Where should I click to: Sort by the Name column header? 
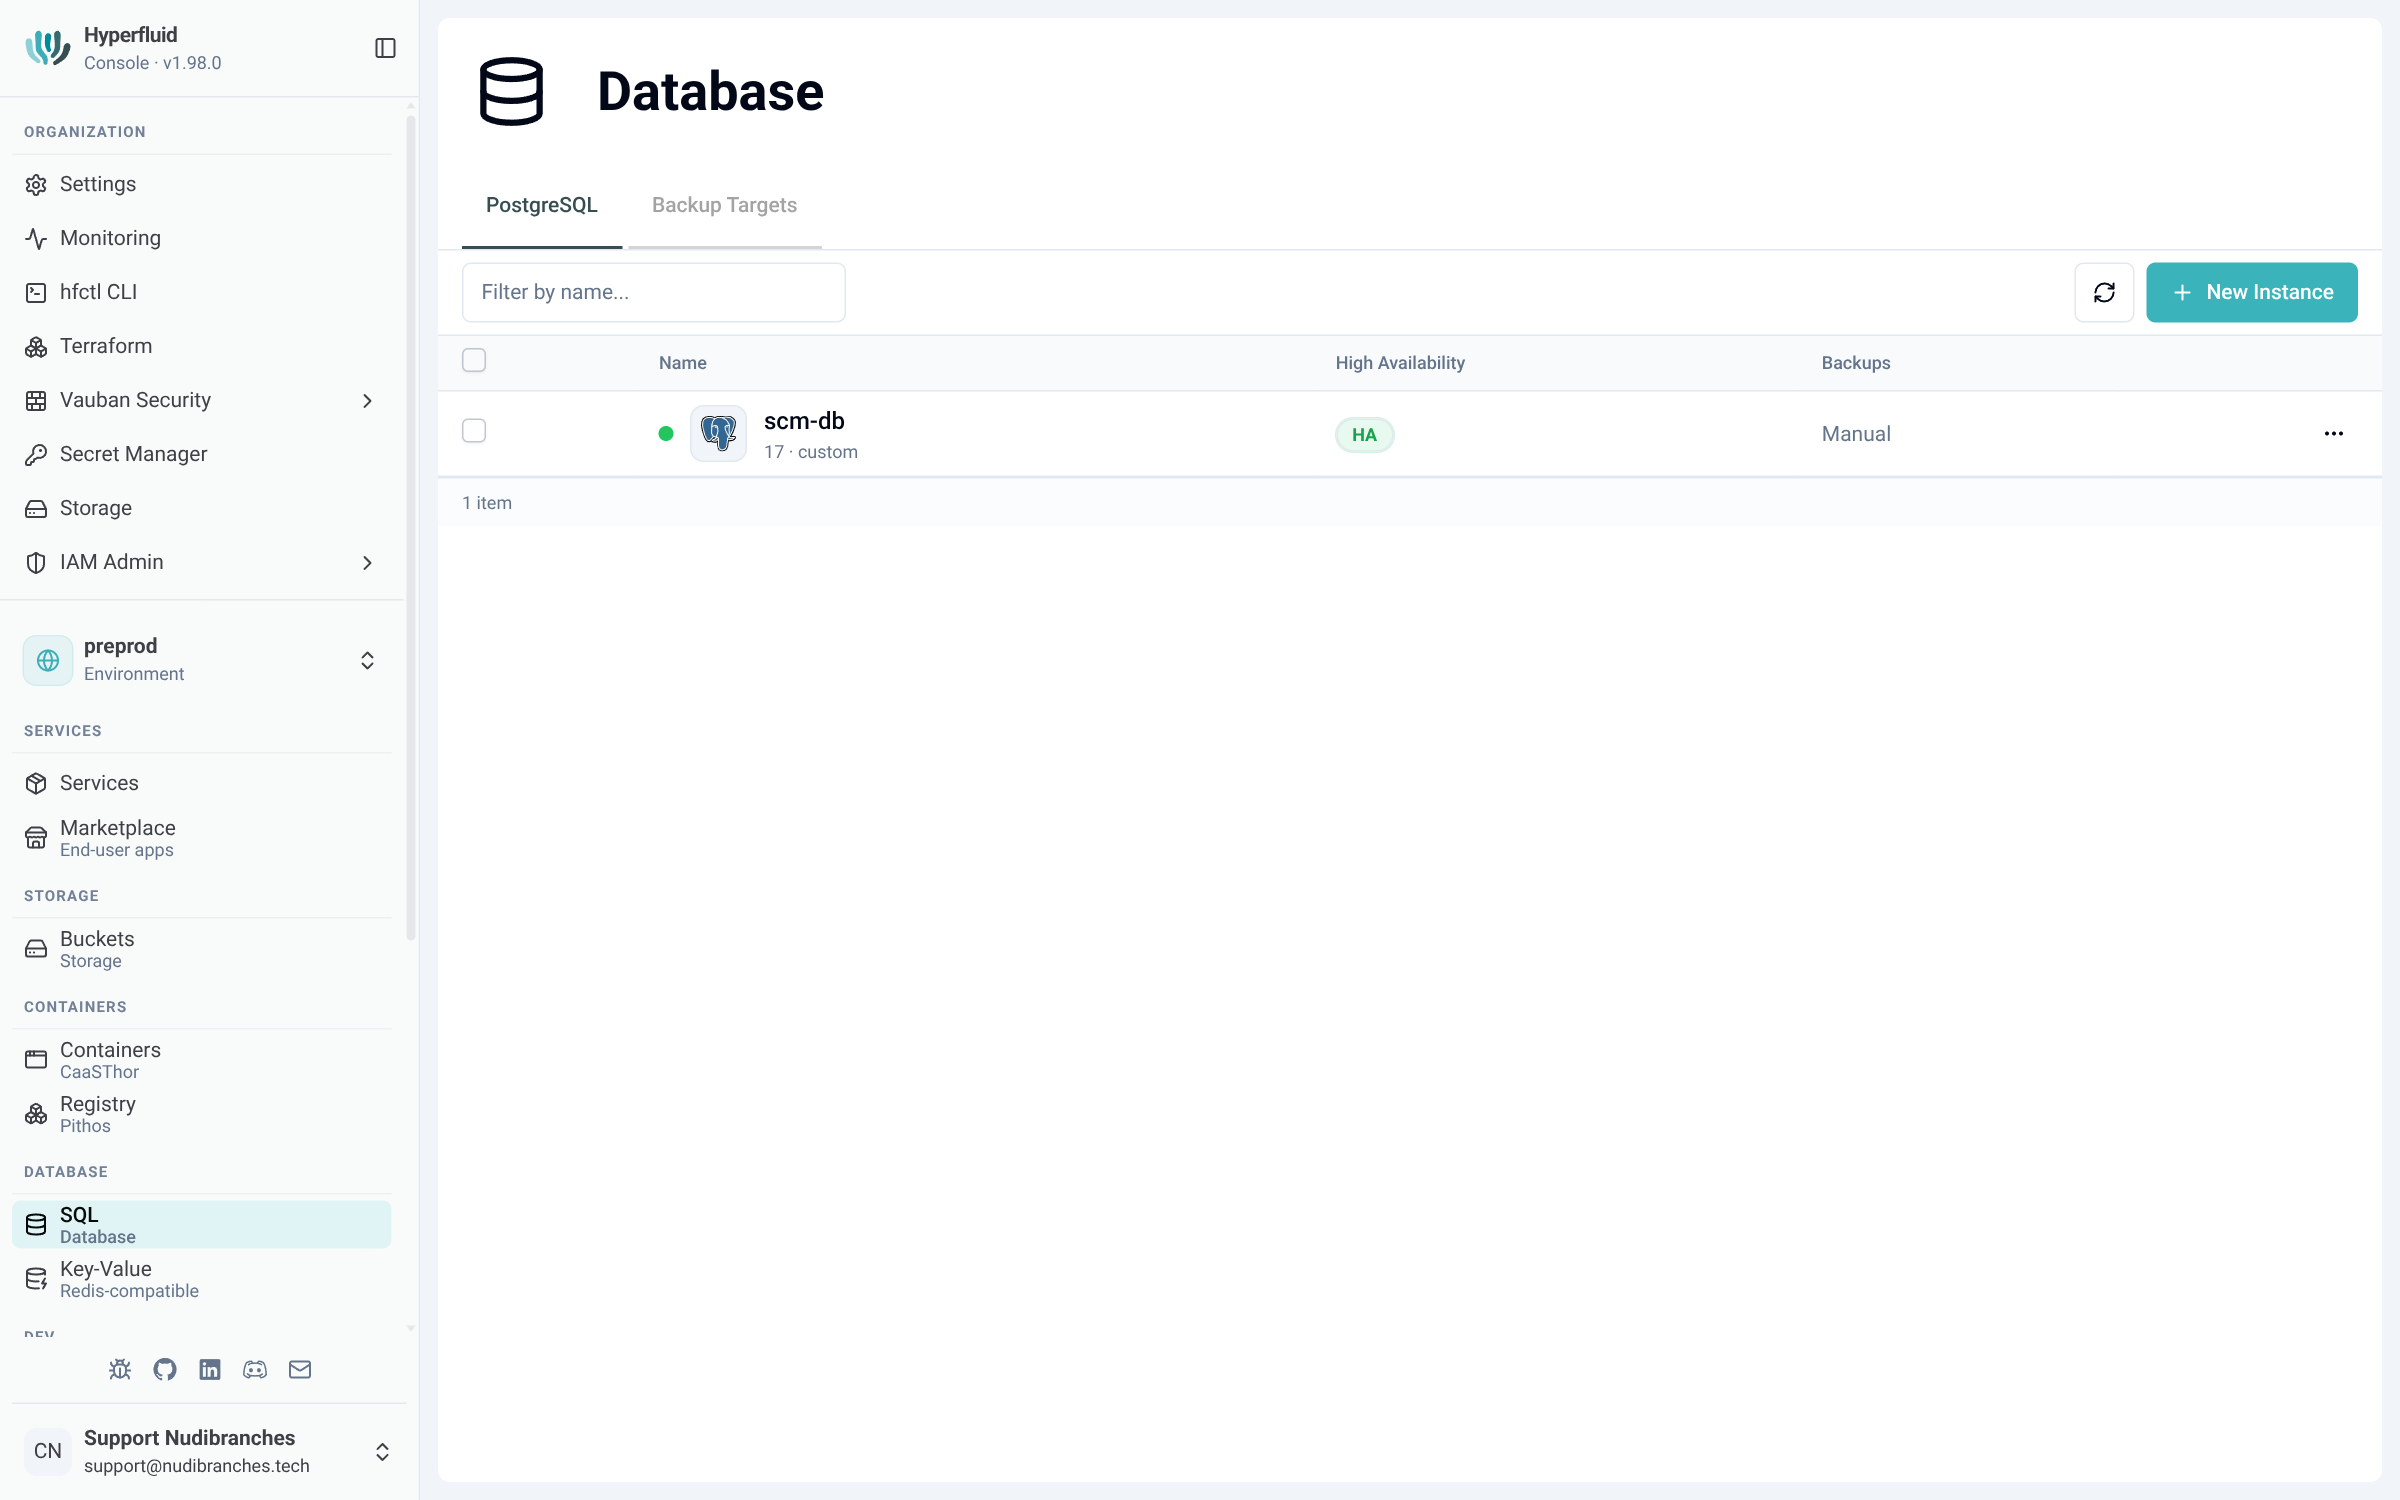[682, 363]
